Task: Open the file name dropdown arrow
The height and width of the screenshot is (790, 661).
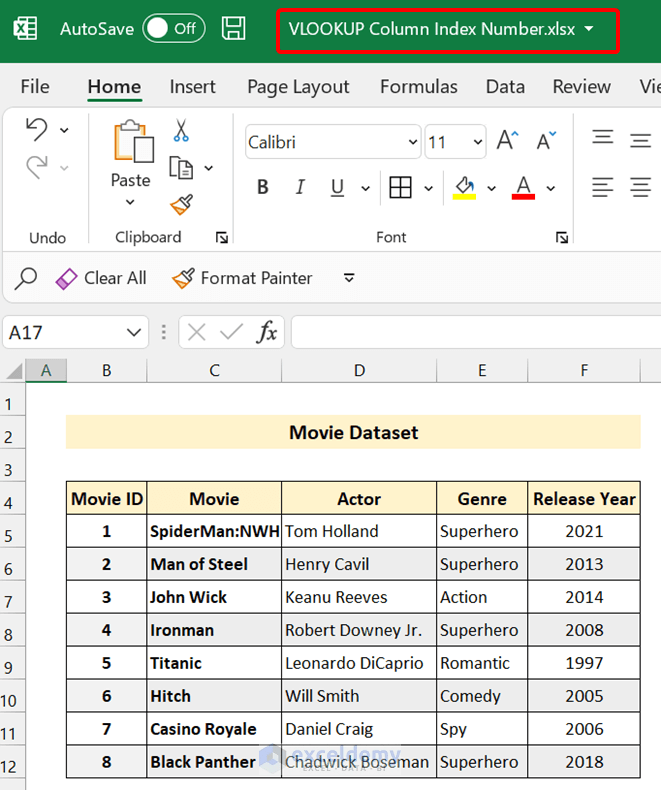Action: pyautogui.click(x=589, y=29)
